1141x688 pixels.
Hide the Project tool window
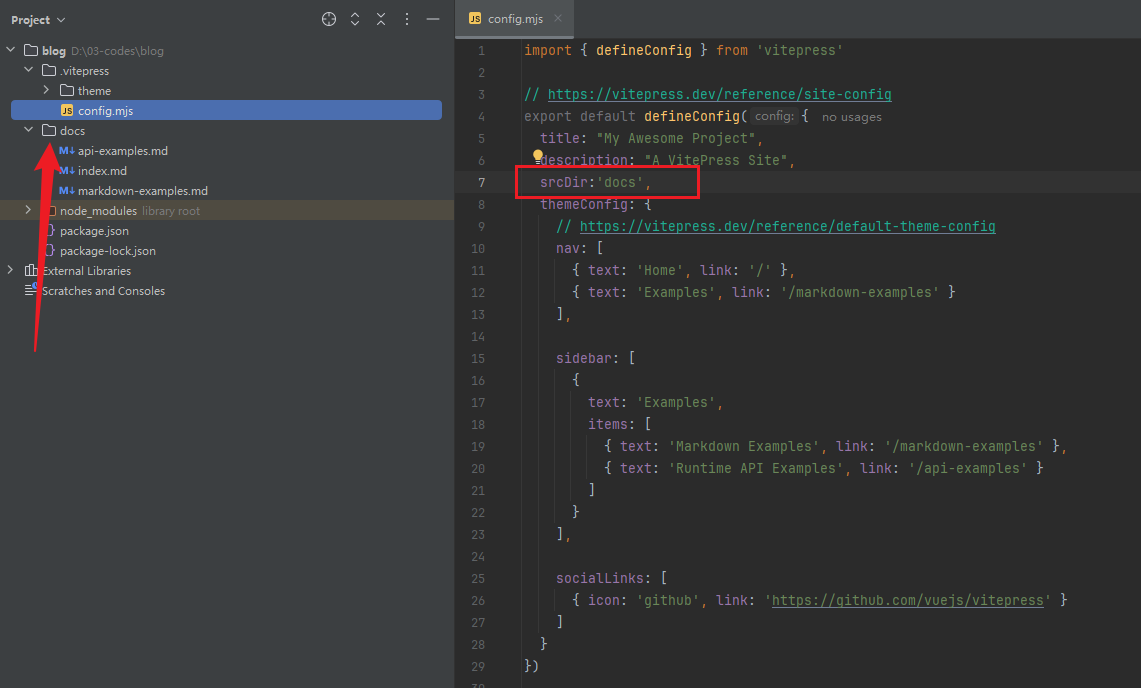[433, 20]
